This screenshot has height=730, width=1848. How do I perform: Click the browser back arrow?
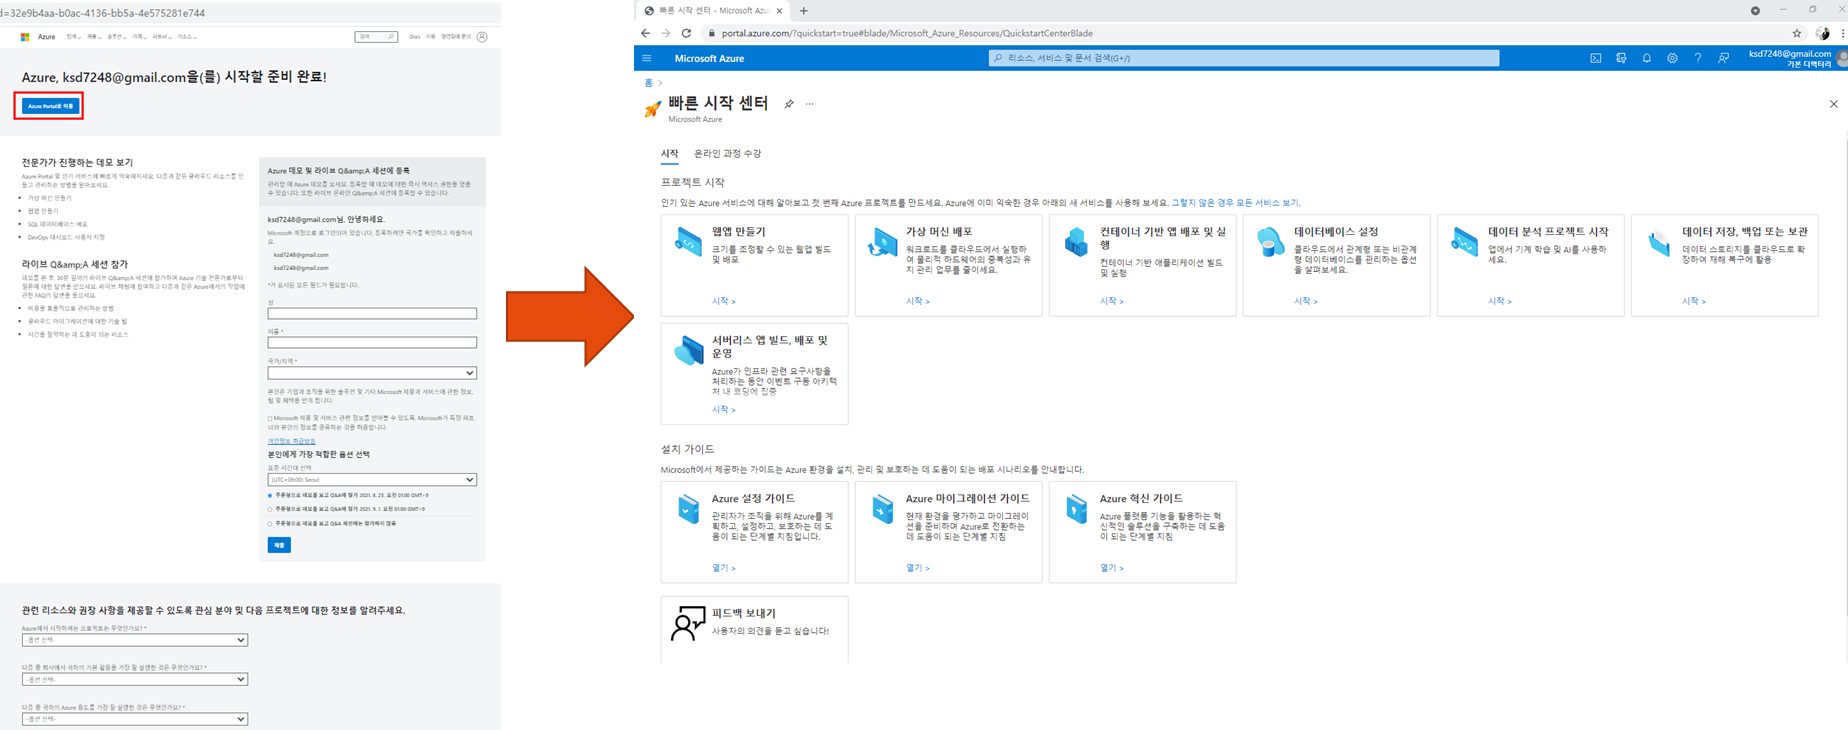(645, 33)
